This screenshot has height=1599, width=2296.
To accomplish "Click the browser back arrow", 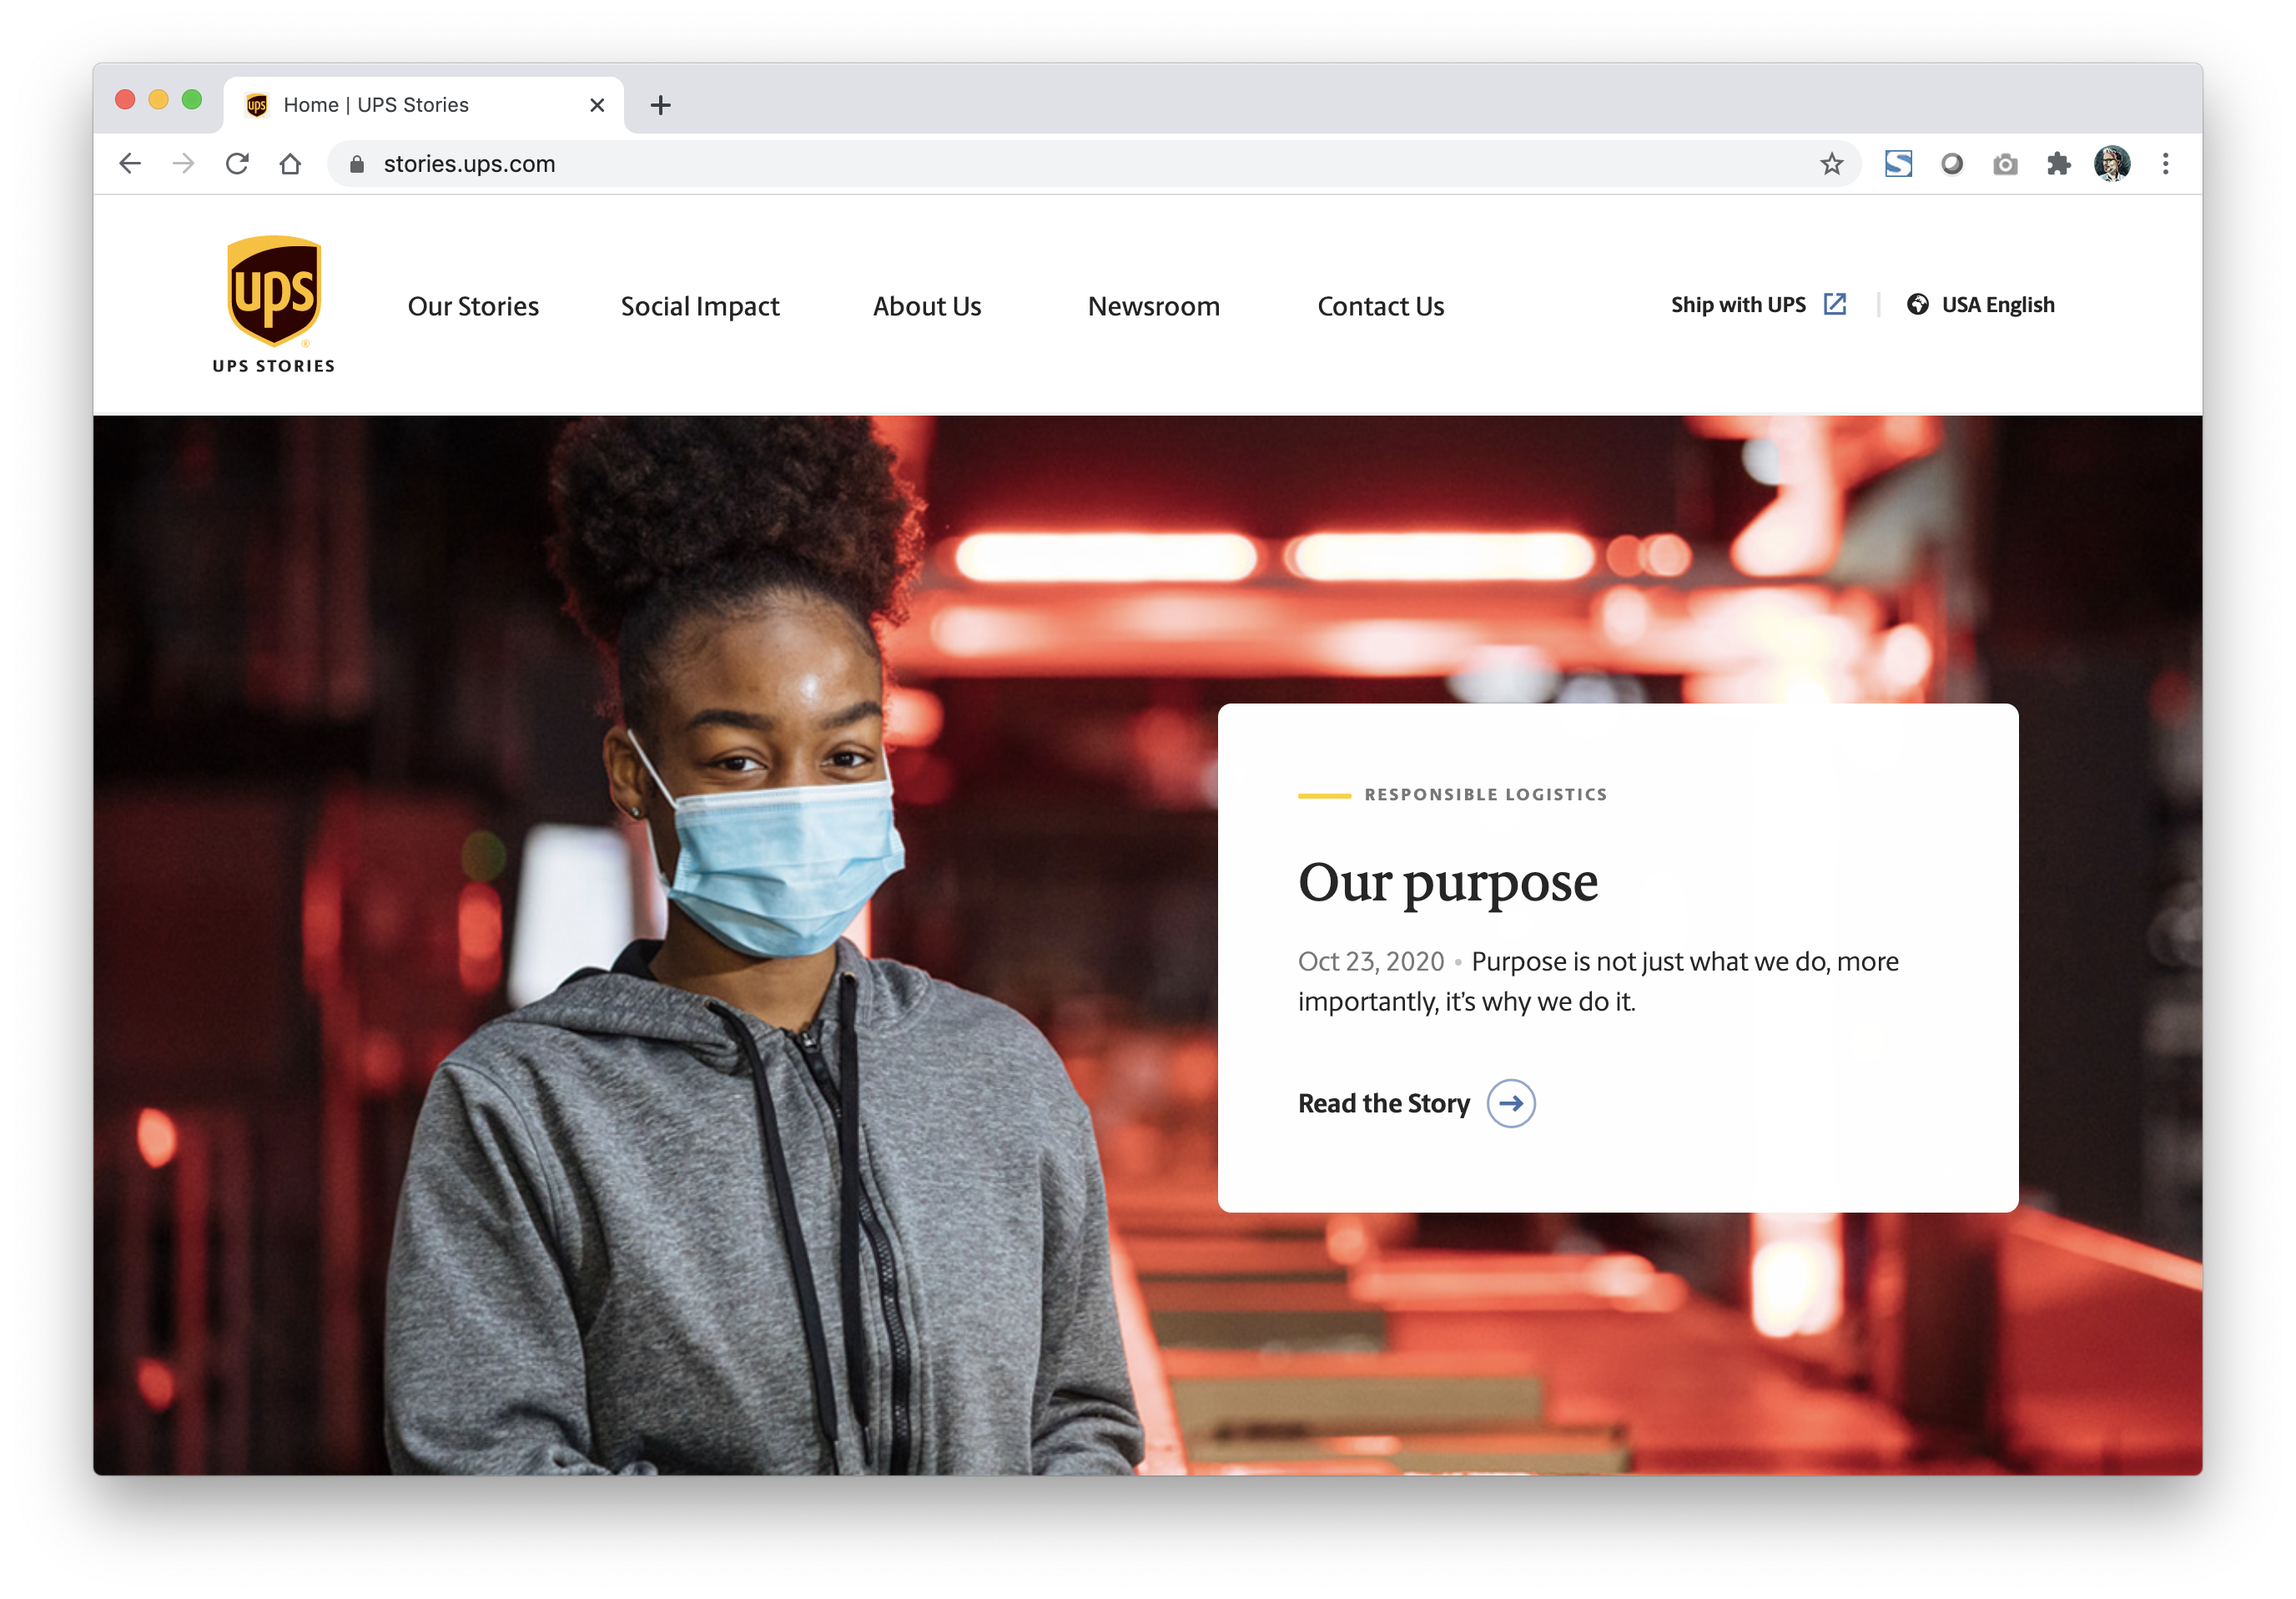I will pyautogui.click(x=130, y=163).
